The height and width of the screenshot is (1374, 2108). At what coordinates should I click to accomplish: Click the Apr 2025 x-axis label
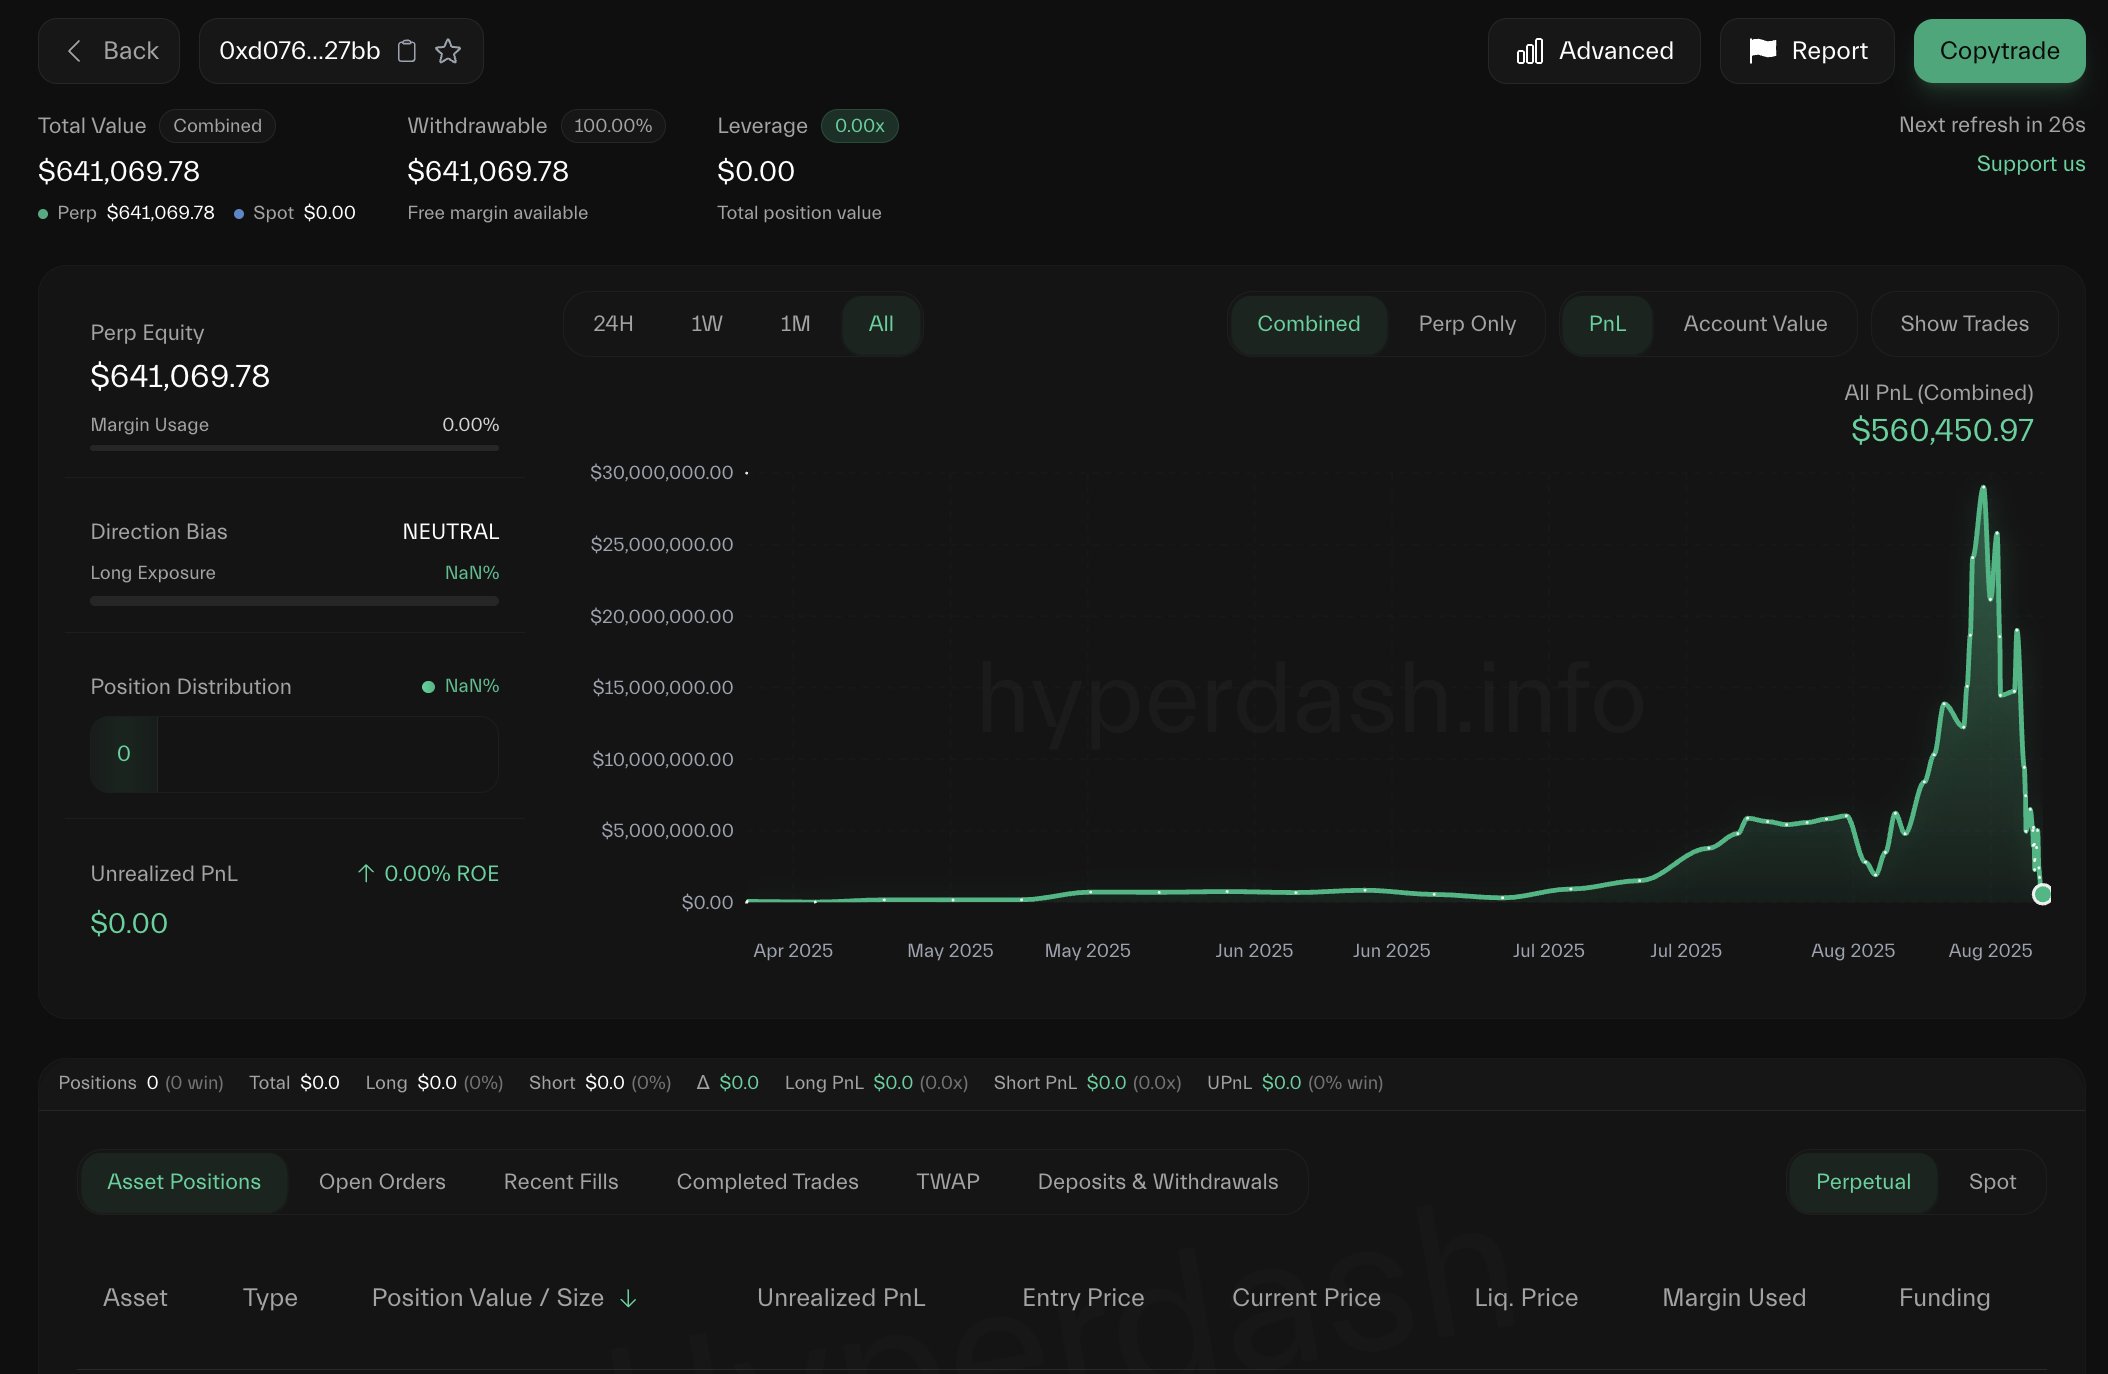(793, 951)
